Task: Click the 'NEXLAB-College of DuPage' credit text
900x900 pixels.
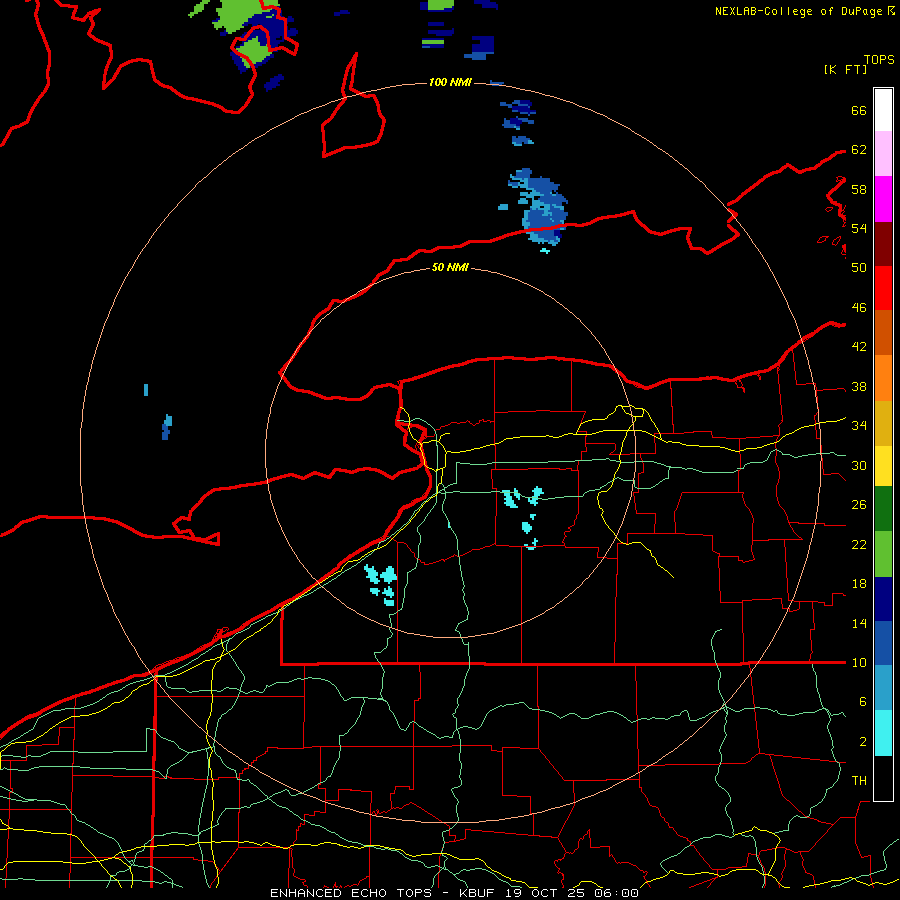Action: 799,11
